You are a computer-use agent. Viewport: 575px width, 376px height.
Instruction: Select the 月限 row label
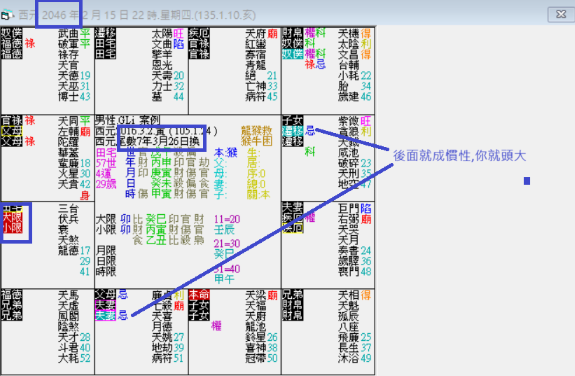106,251
